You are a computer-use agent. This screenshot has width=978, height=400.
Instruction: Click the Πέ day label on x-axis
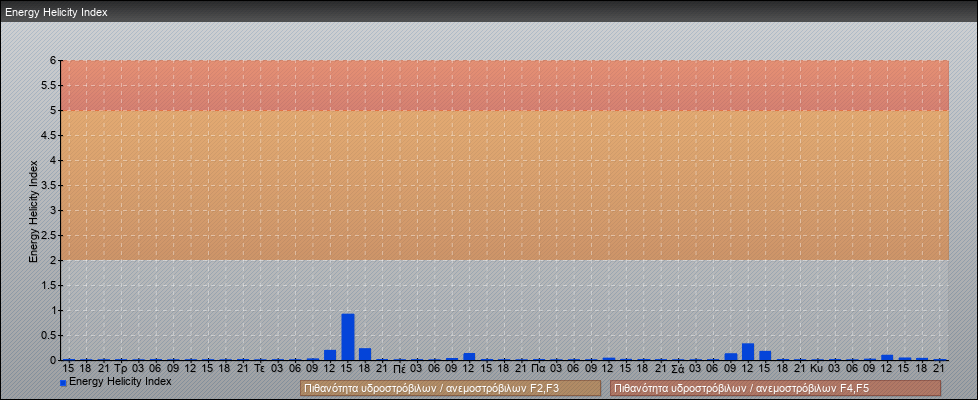[x=400, y=369]
